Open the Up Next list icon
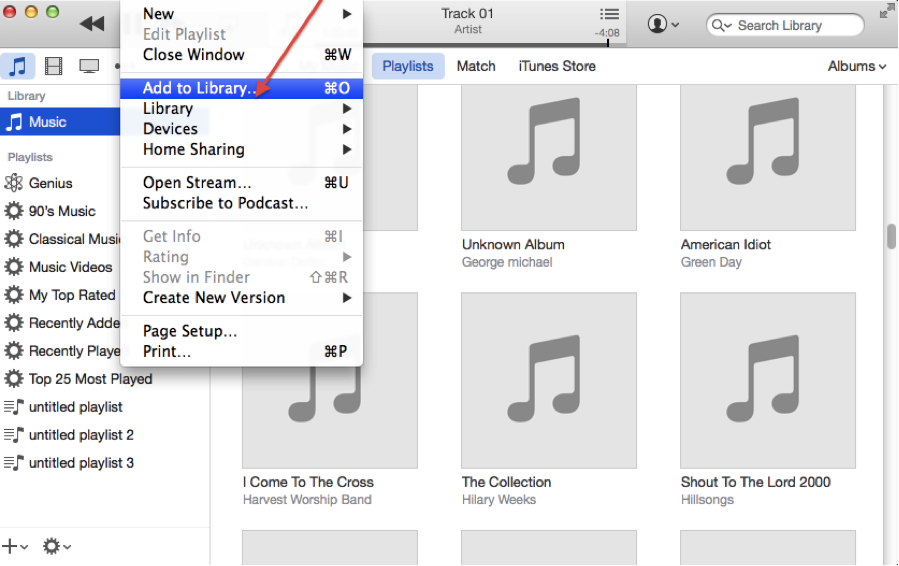The width and height of the screenshot is (899, 566). click(609, 14)
